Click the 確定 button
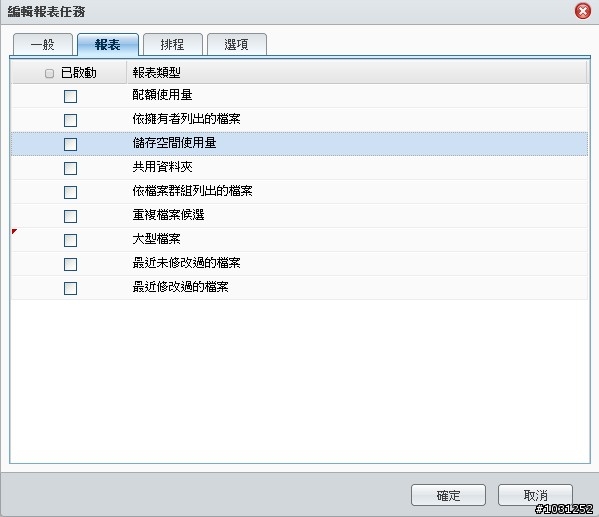599x517 pixels. pyautogui.click(x=448, y=495)
